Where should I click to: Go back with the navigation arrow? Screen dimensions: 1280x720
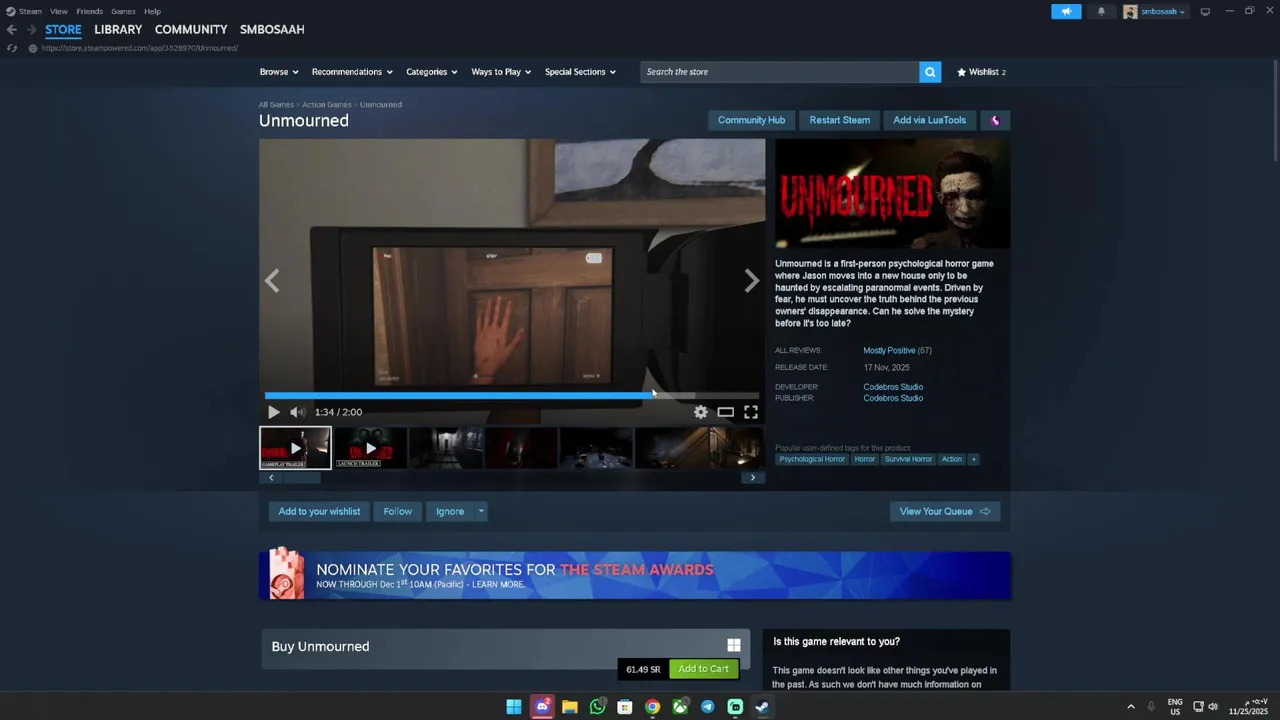(11, 29)
